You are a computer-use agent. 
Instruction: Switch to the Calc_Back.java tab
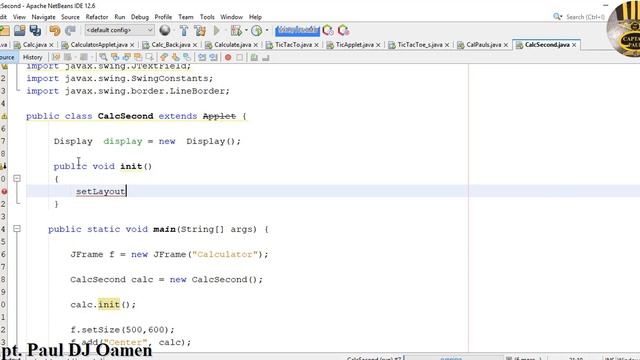tap(171, 44)
